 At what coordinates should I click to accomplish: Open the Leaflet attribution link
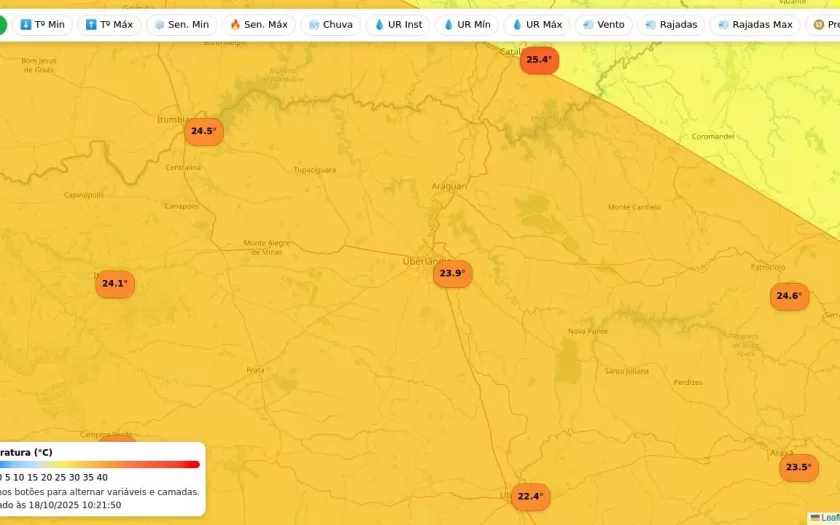tap(829, 517)
